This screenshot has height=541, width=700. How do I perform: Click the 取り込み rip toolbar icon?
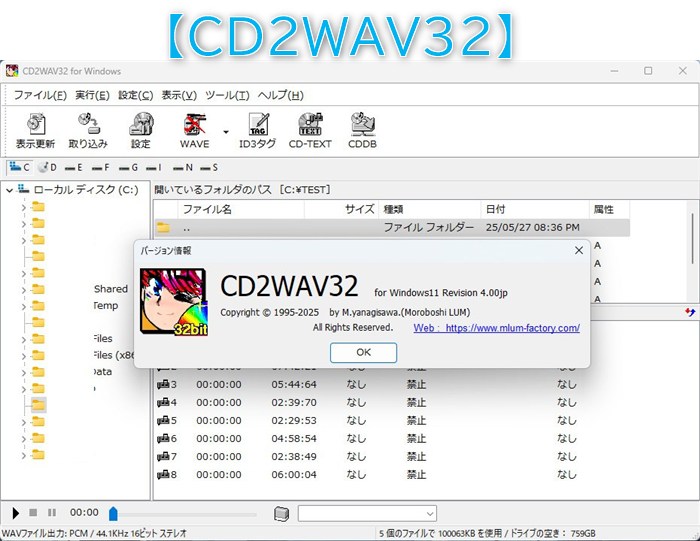click(88, 130)
